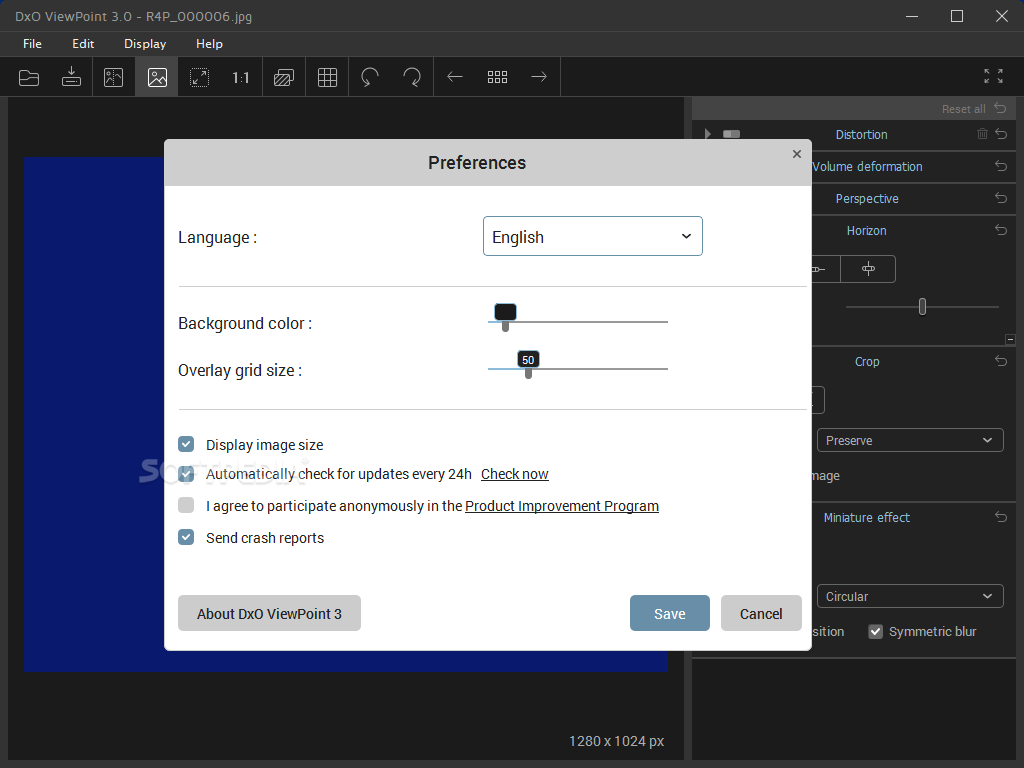
Task: Click the Check now link
Action: 515,474
